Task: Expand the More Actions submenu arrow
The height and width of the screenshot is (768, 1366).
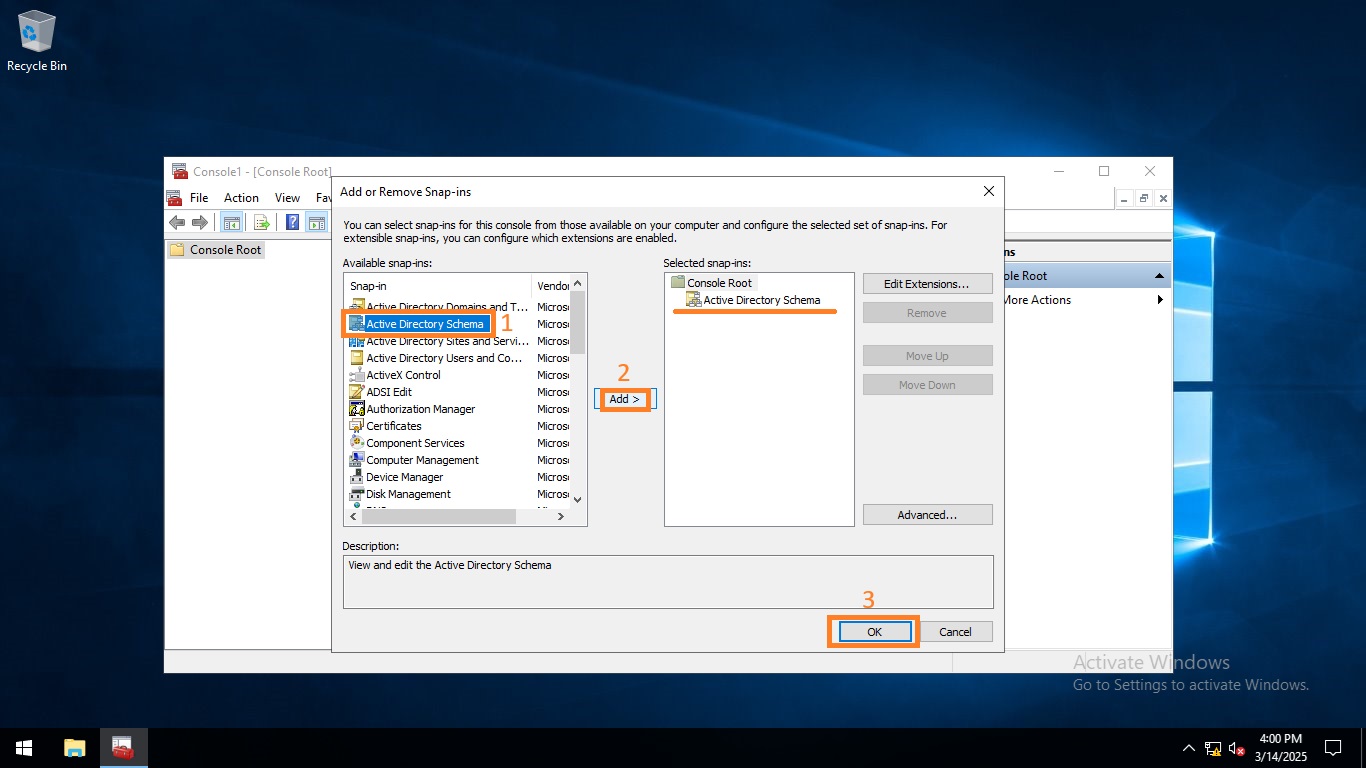Action: tap(1160, 300)
